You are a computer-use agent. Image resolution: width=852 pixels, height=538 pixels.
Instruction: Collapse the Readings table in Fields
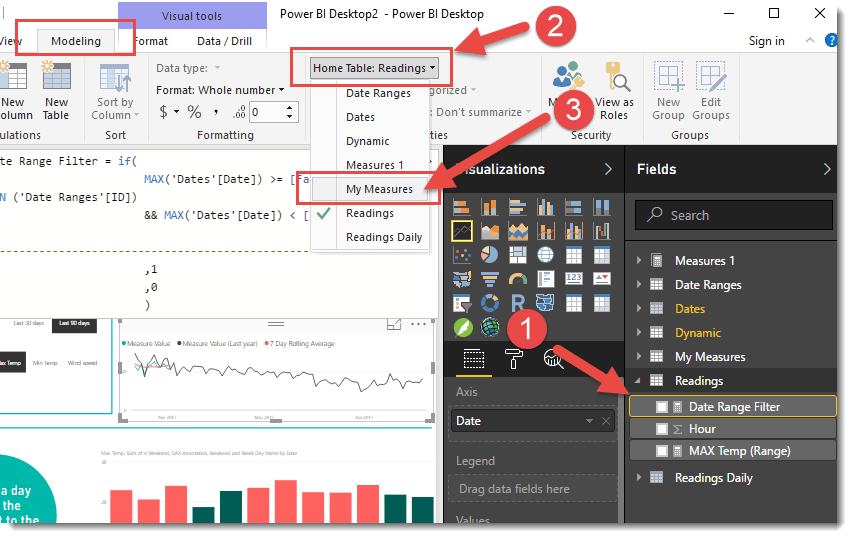click(x=638, y=381)
